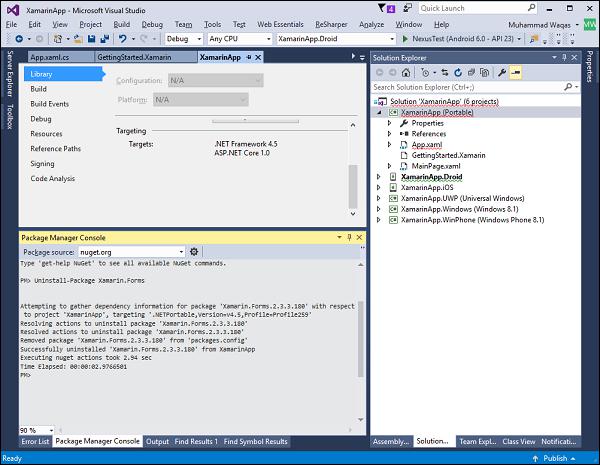Save the current file with the Save icon

(91, 39)
